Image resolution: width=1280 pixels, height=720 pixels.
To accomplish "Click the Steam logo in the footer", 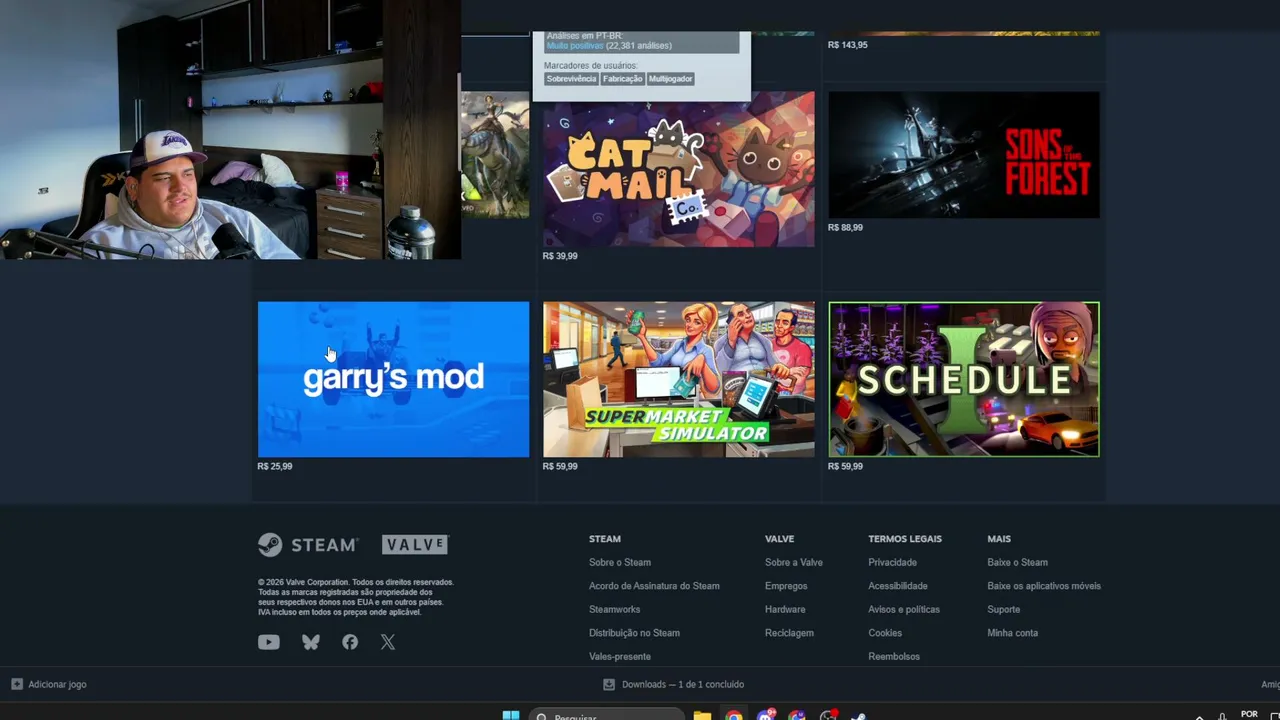I will (308, 545).
